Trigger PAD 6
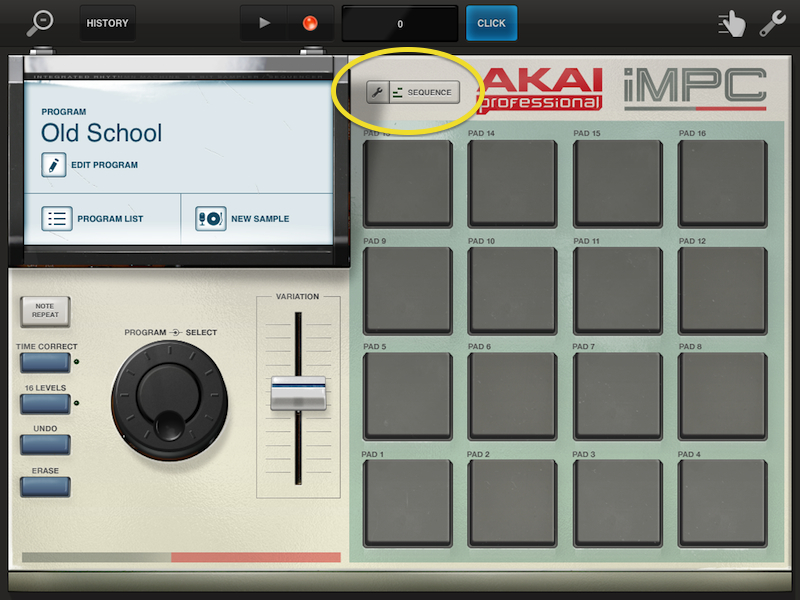The height and width of the screenshot is (600, 800). tap(512, 396)
